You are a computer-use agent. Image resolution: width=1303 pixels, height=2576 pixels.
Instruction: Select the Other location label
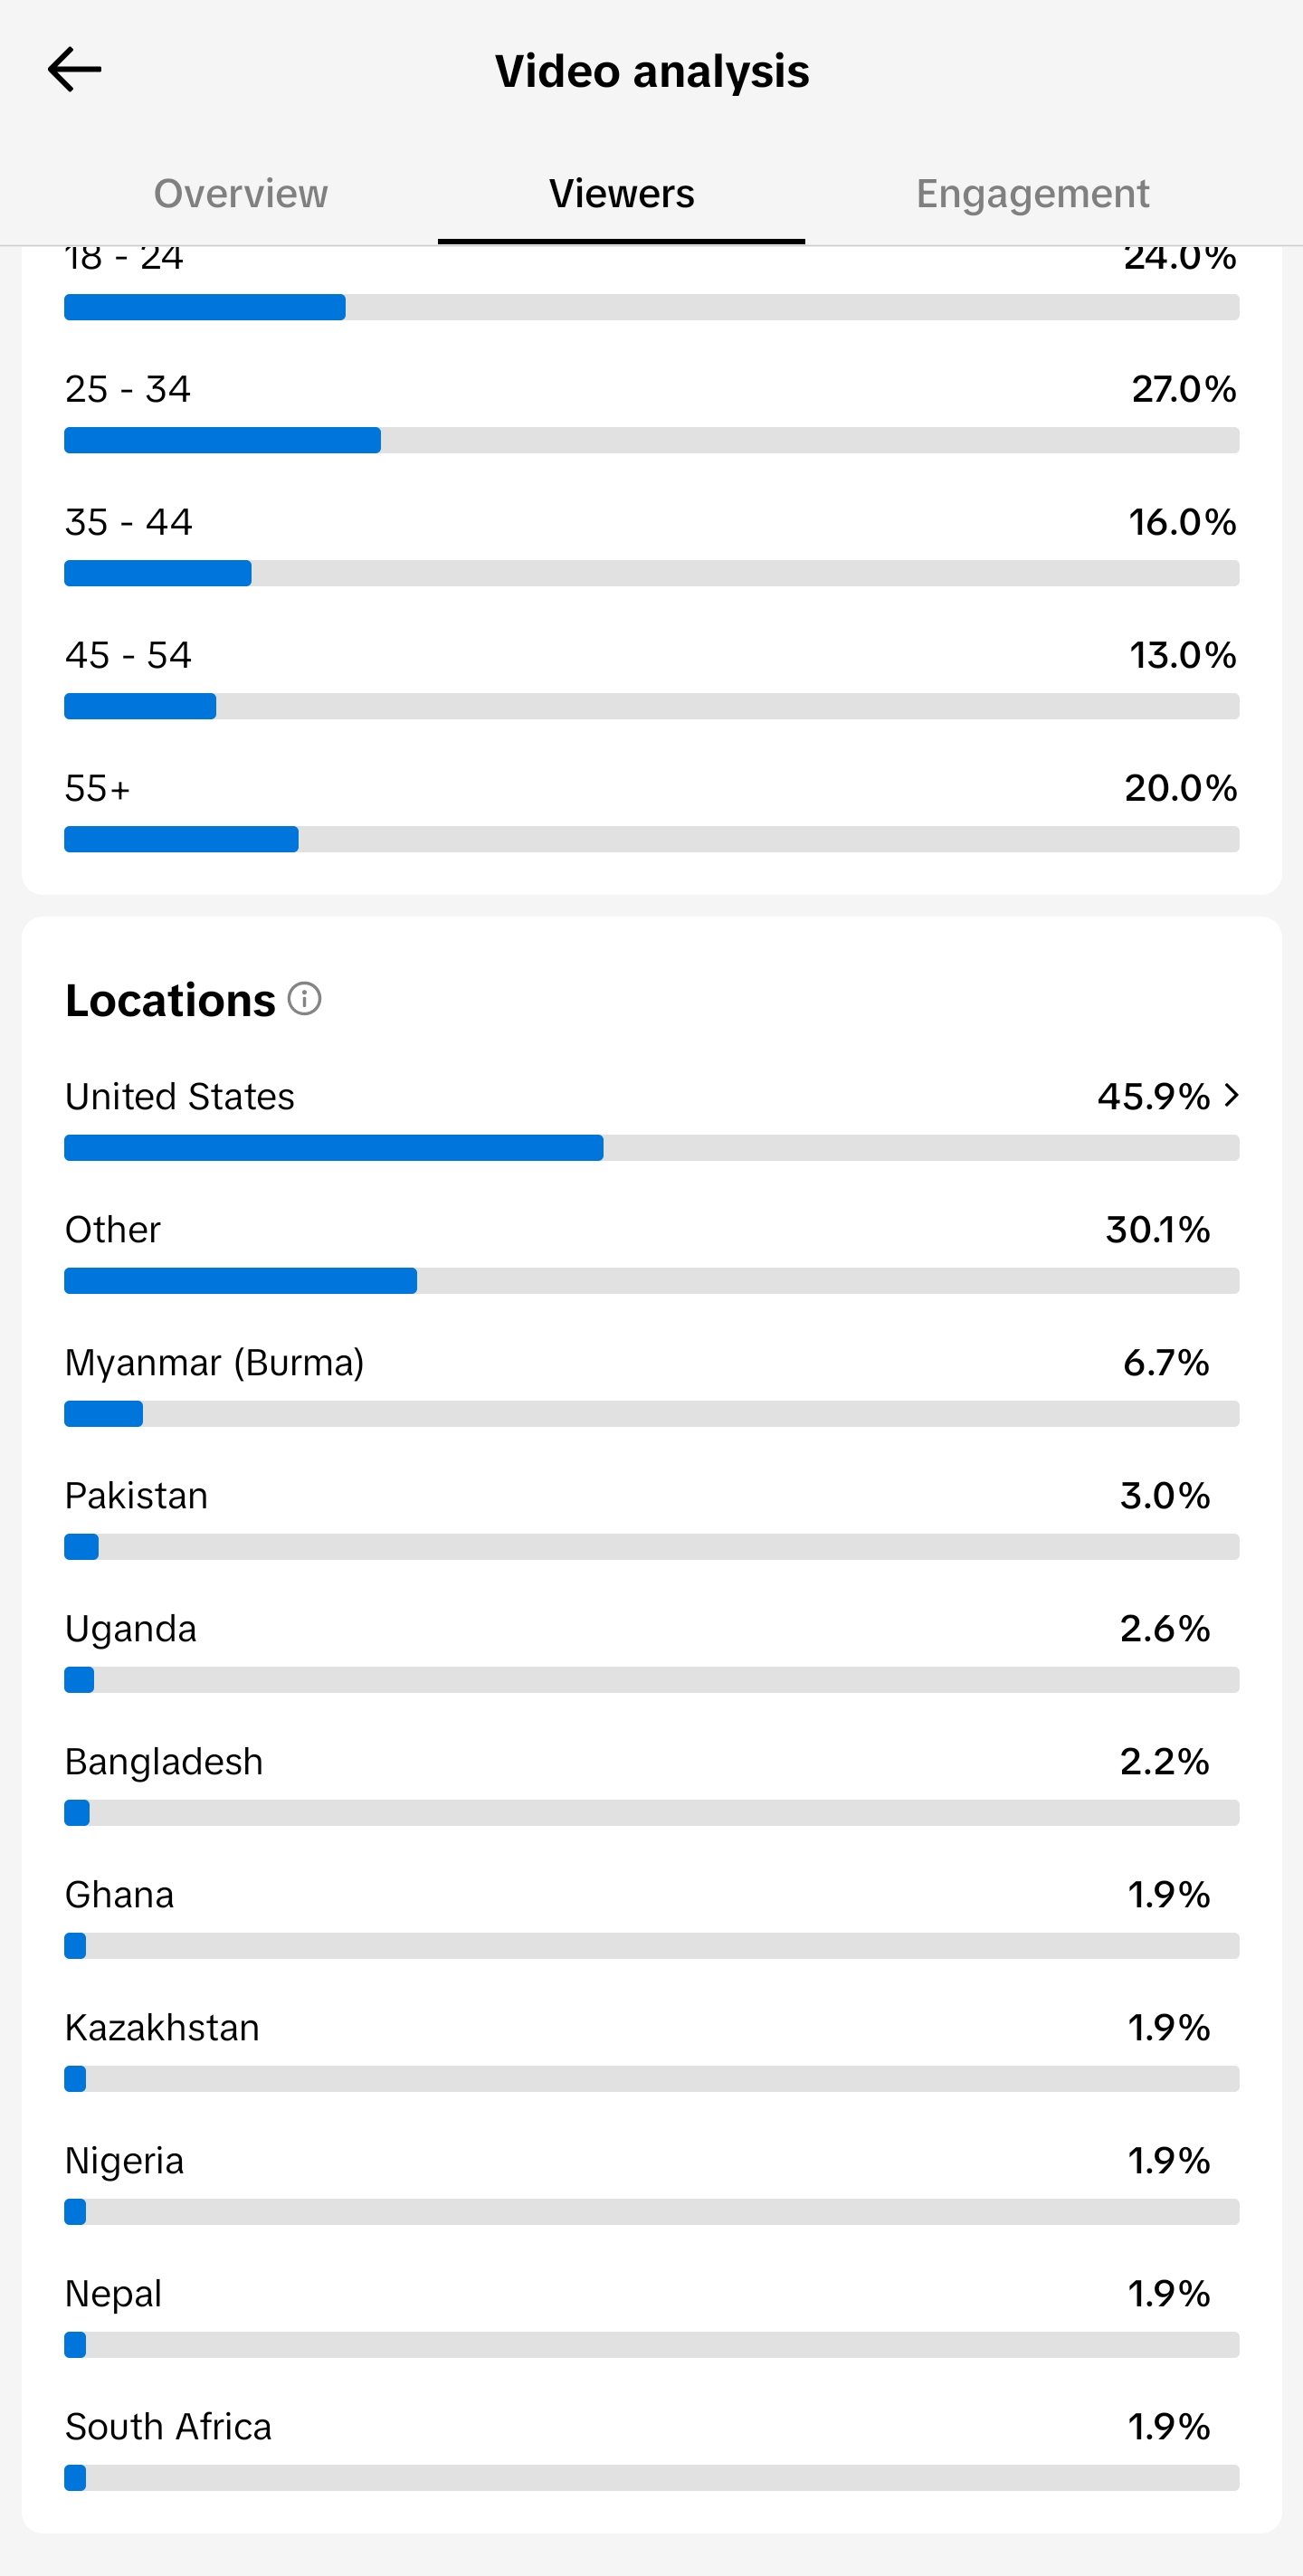click(x=112, y=1229)
